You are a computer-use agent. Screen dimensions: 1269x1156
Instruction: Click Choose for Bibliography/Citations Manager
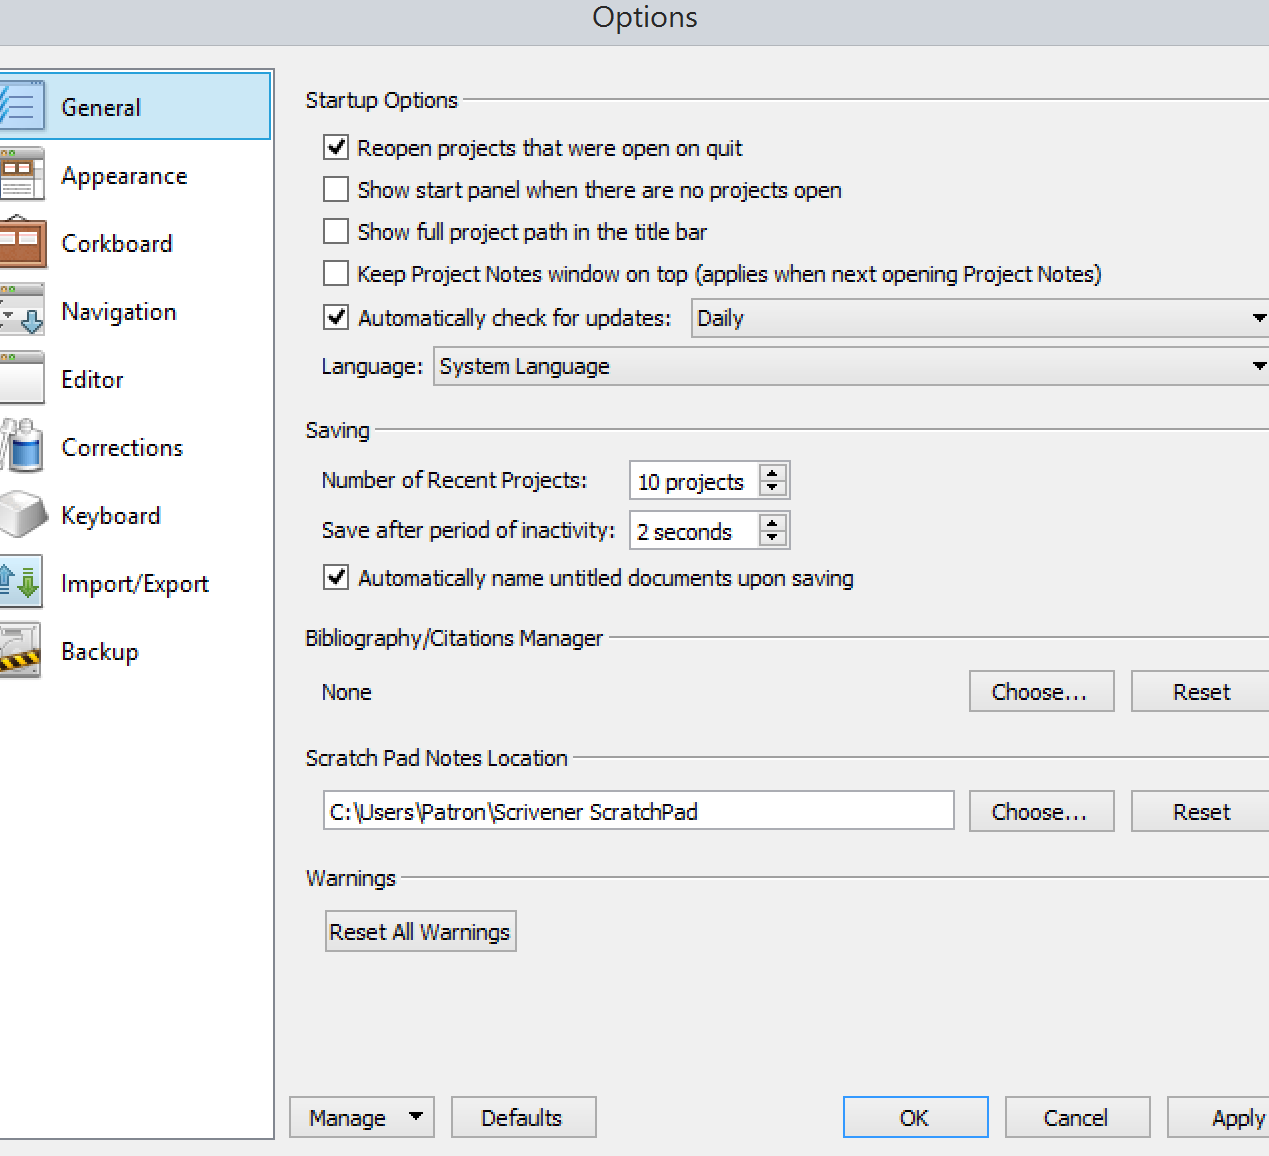[1040, 692]
